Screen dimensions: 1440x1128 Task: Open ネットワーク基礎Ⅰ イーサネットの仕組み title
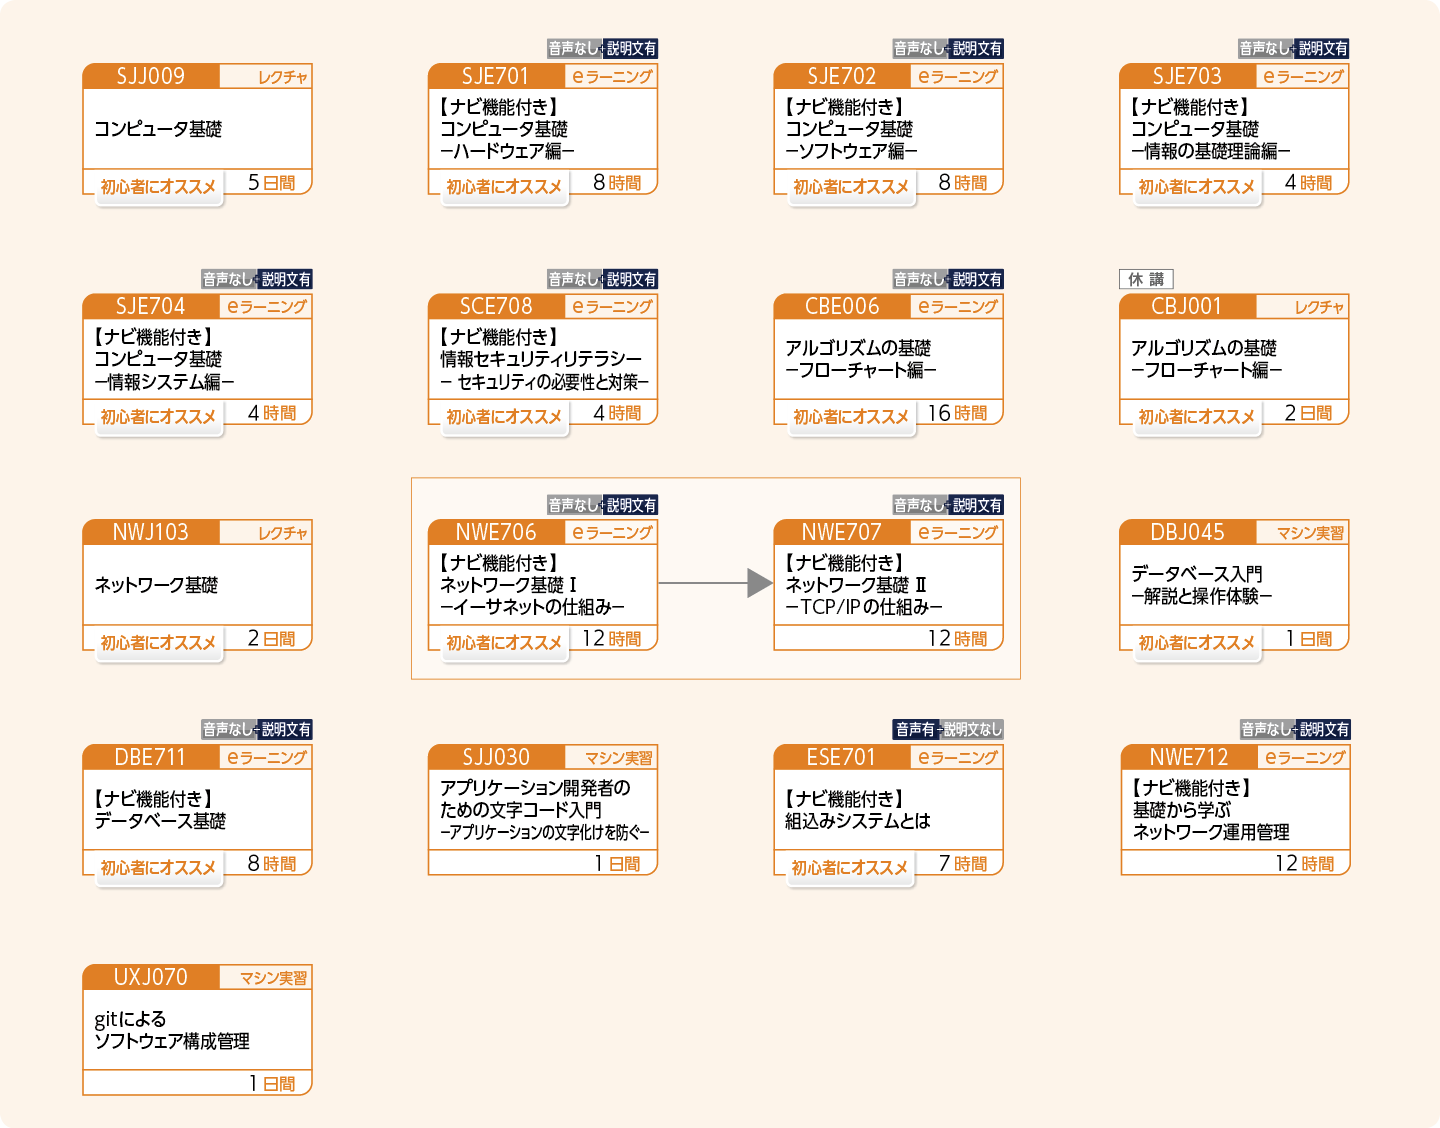(532, 585)
